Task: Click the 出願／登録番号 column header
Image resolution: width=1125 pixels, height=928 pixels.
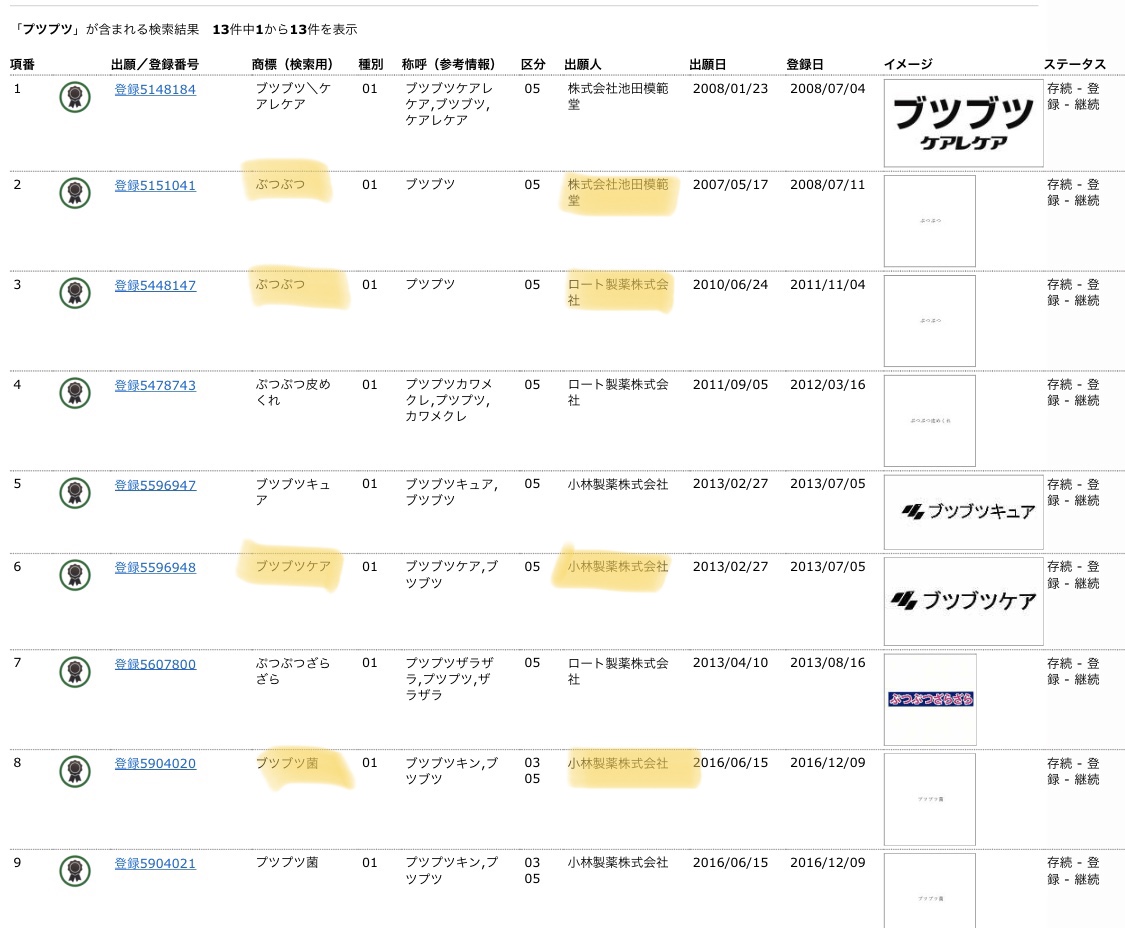Action: click(x=155, y=65)
